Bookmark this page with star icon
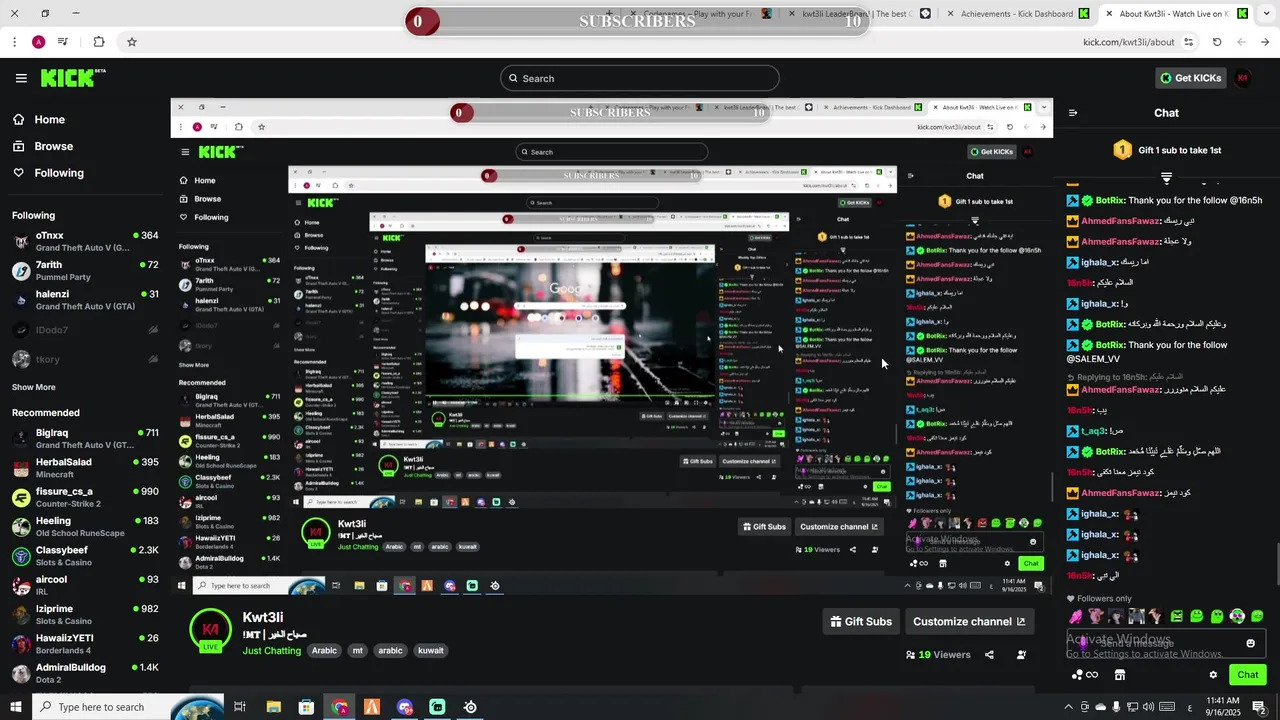Screen dimensions: 1280x720 (131, 42)
